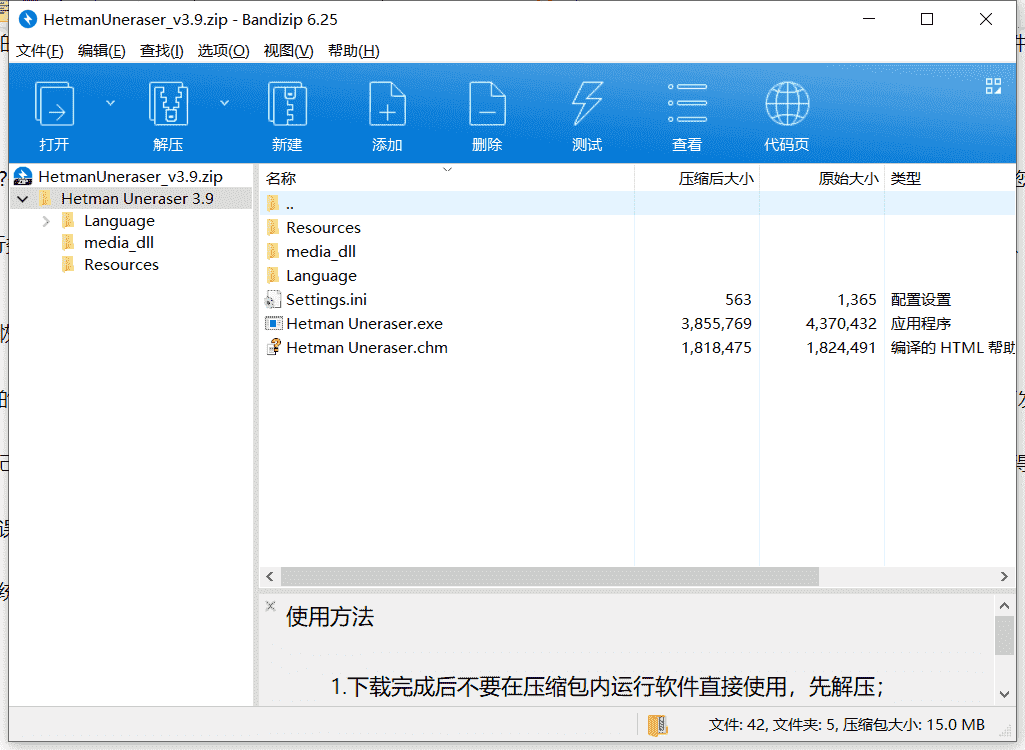Click the archive icon in the status bar
The height and width of the screenshot is (750, 1025).
coord(658,725)
